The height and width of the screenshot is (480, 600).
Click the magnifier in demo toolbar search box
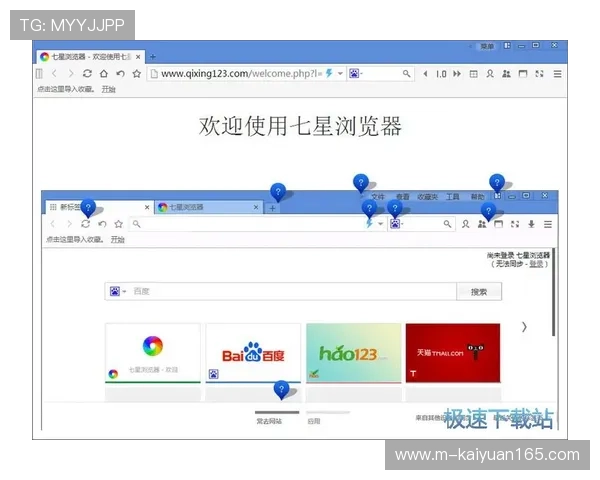[447, 224]
